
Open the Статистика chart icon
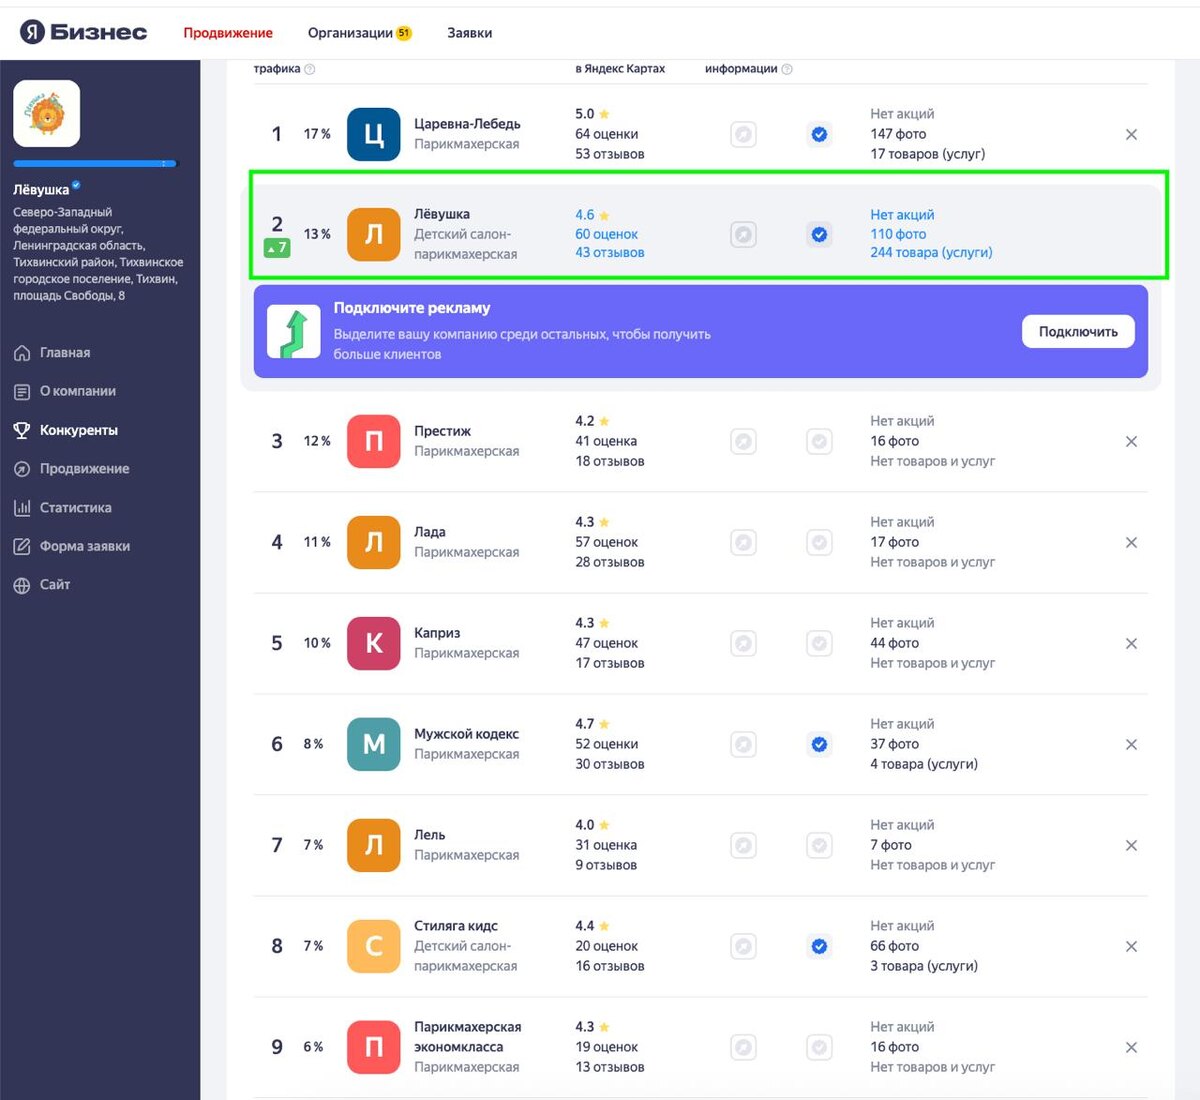coord(22,508)
